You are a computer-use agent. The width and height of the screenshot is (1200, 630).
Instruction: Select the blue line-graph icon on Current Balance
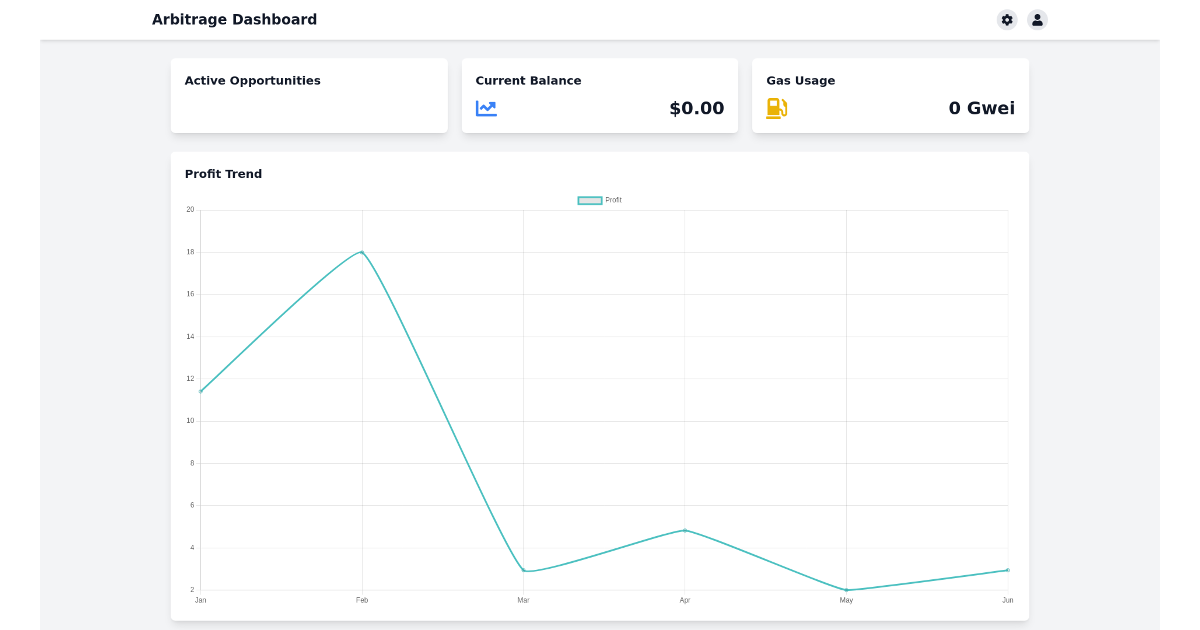(486, 108)
